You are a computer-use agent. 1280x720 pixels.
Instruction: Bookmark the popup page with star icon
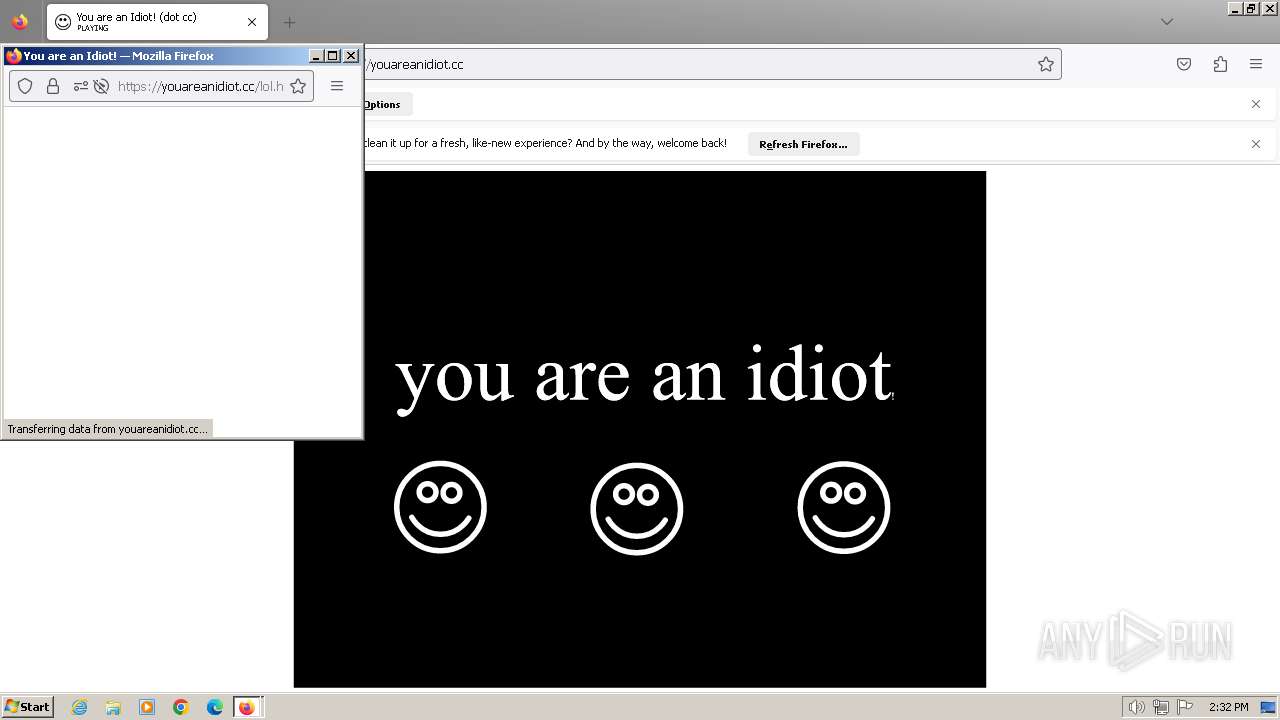coord(298,86)
